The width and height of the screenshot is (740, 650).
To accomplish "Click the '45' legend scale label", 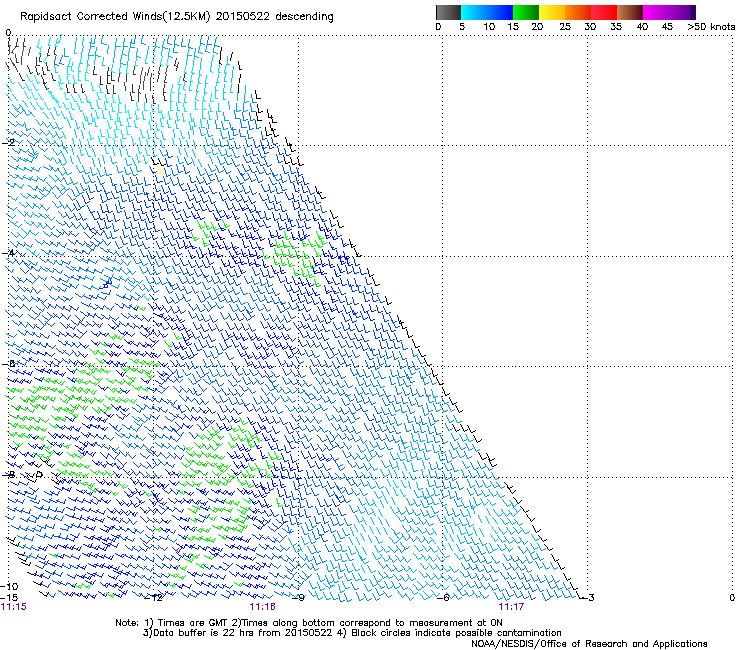I will (667, 27).
